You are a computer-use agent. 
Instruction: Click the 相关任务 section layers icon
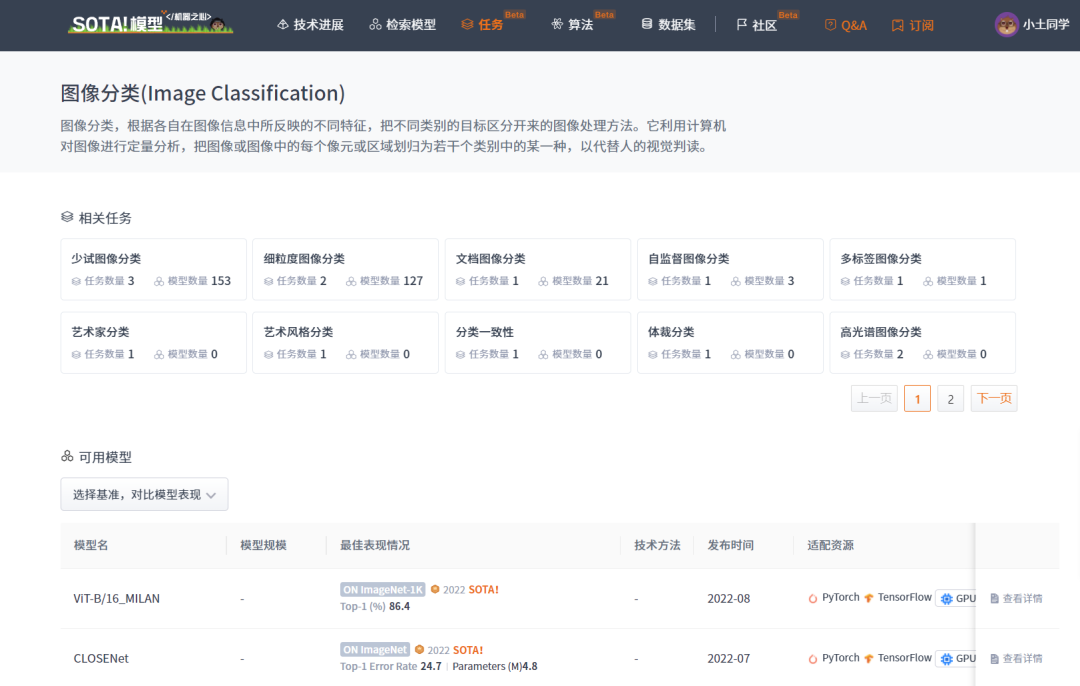point(67,217)
